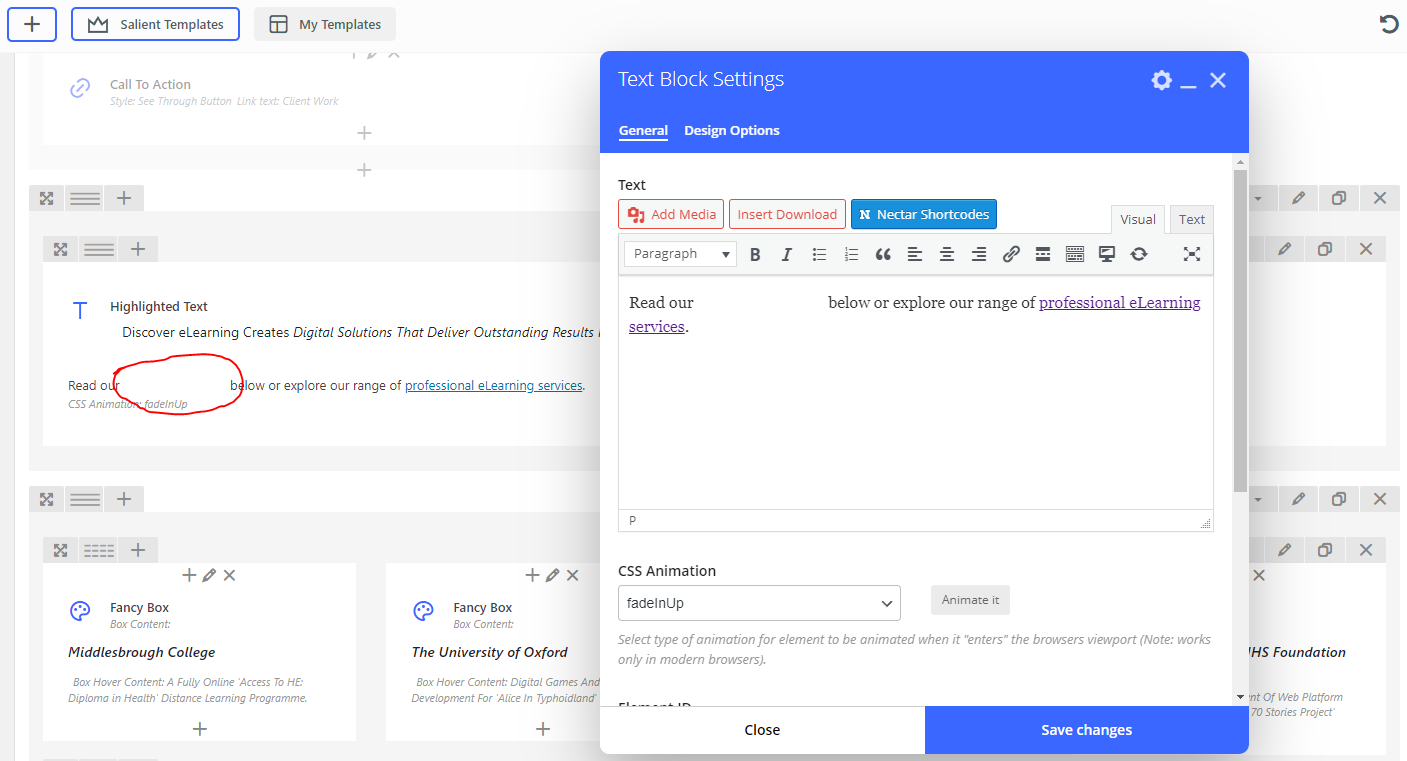Screen dimensions: 1407x761
Task: Open Salient Templates
Action: click(x=155, y=24)
